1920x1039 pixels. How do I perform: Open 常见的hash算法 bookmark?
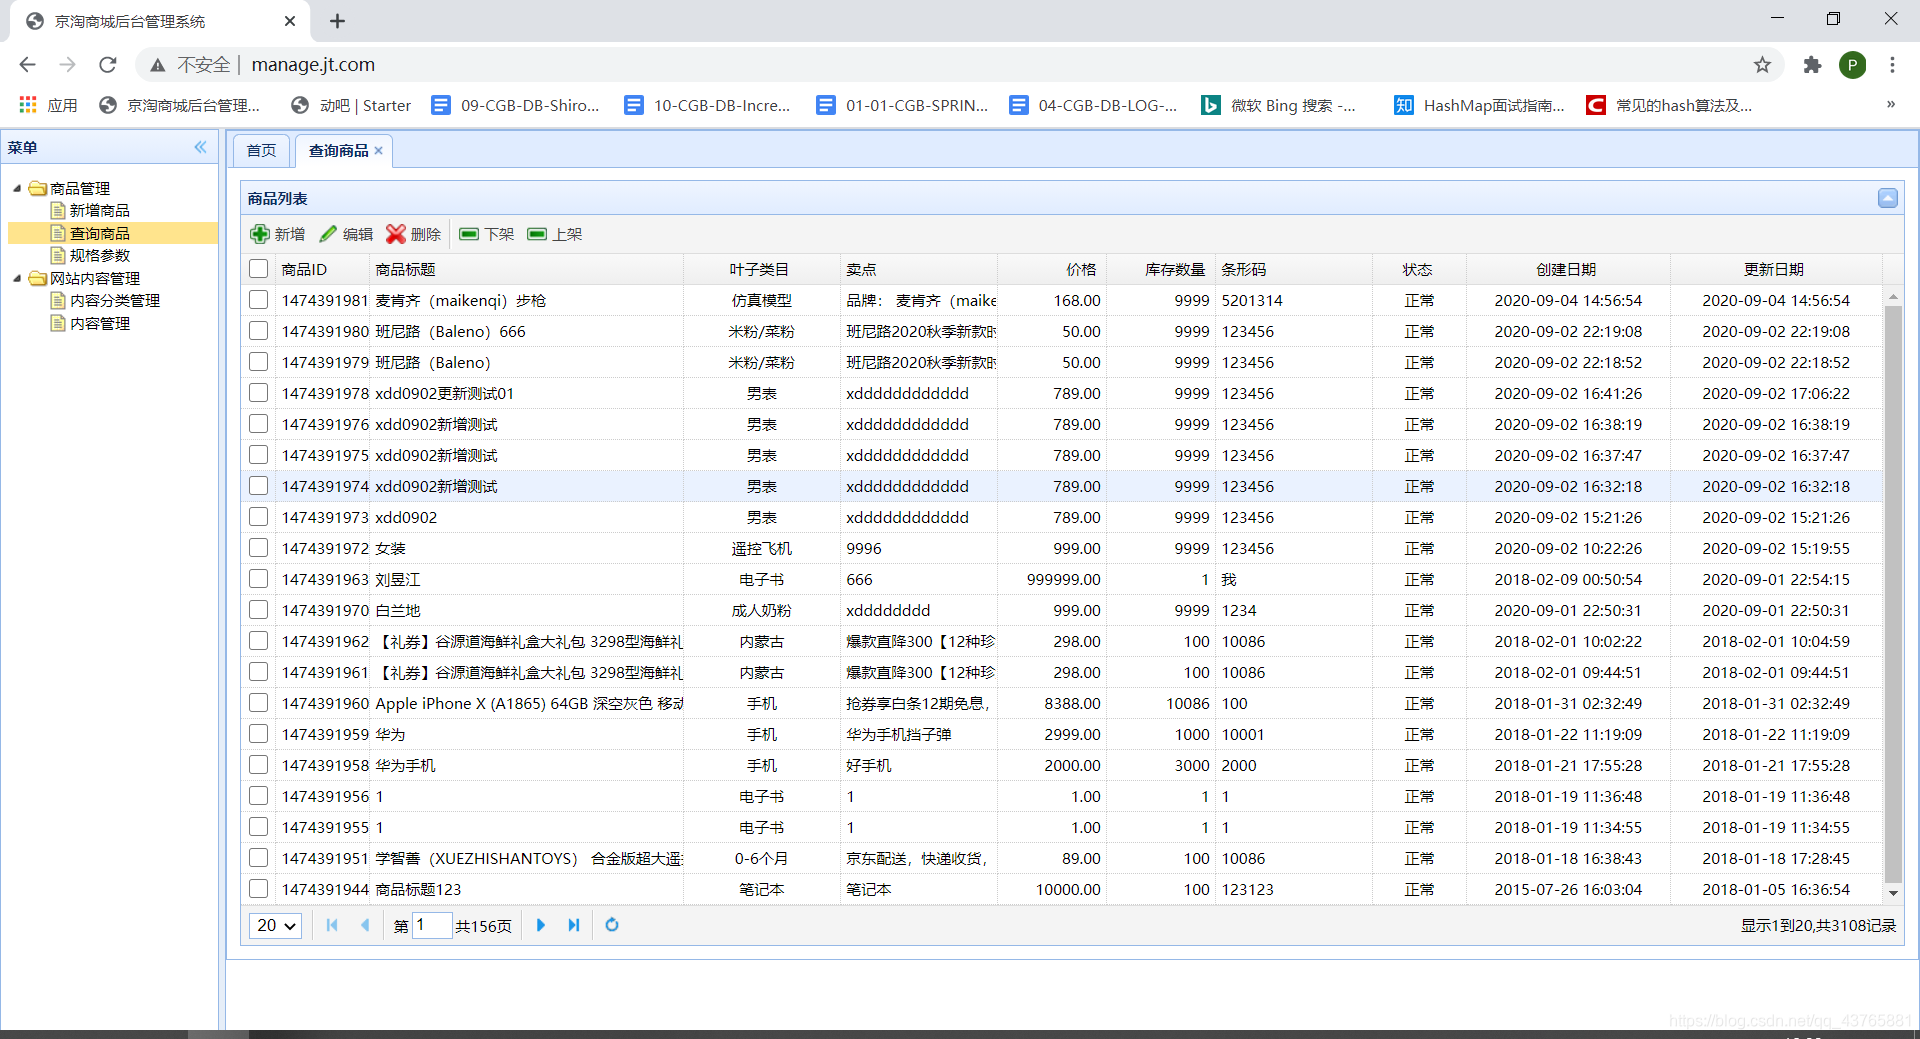(1669, 105)
